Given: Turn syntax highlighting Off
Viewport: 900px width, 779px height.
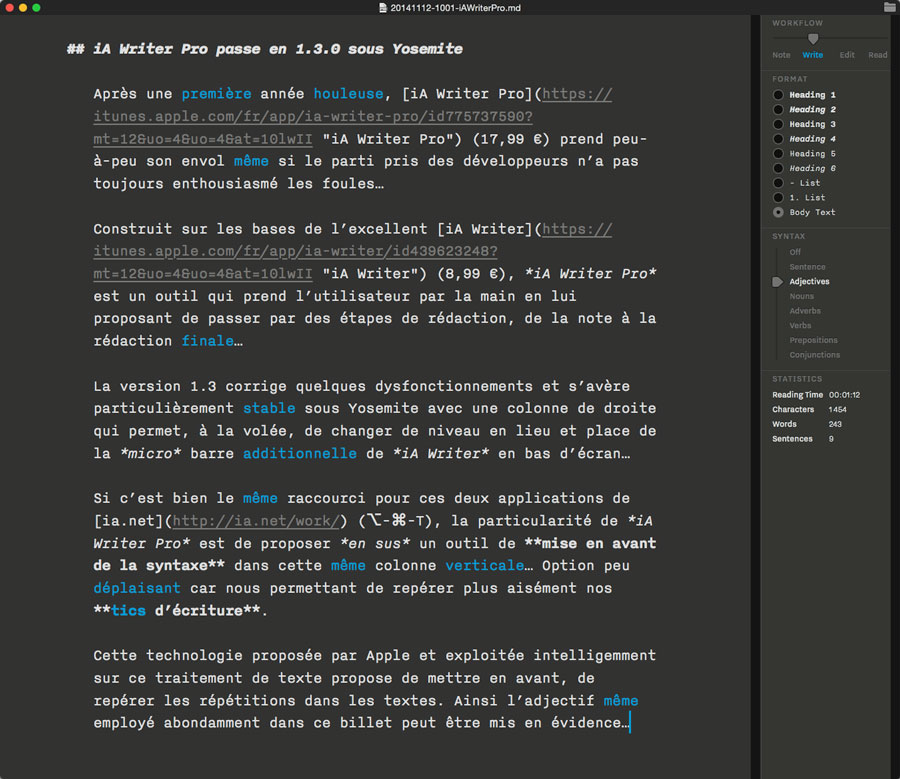Looking at the screenshot, I should (x=795, y=252).
